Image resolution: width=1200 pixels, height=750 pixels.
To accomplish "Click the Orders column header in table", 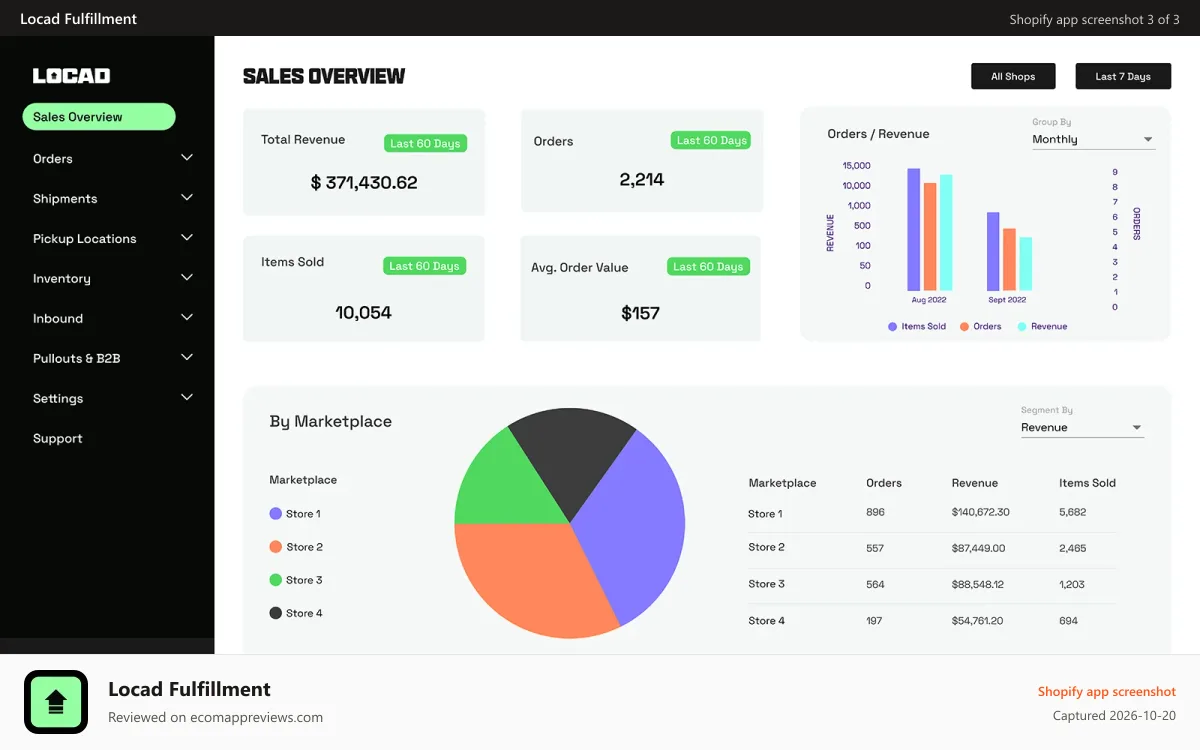I will (884, 483).
